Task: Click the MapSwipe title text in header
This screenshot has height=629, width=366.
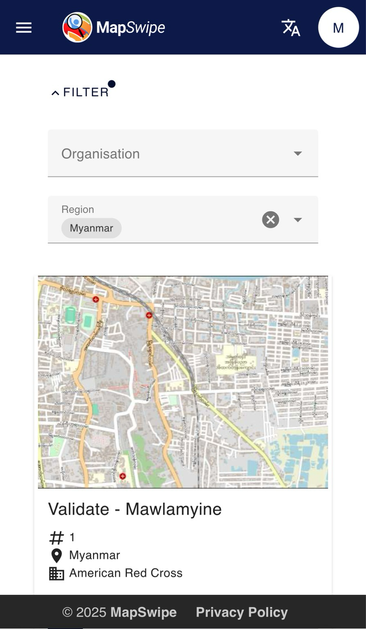Action: pyautogui.click(x=131, y=28)
